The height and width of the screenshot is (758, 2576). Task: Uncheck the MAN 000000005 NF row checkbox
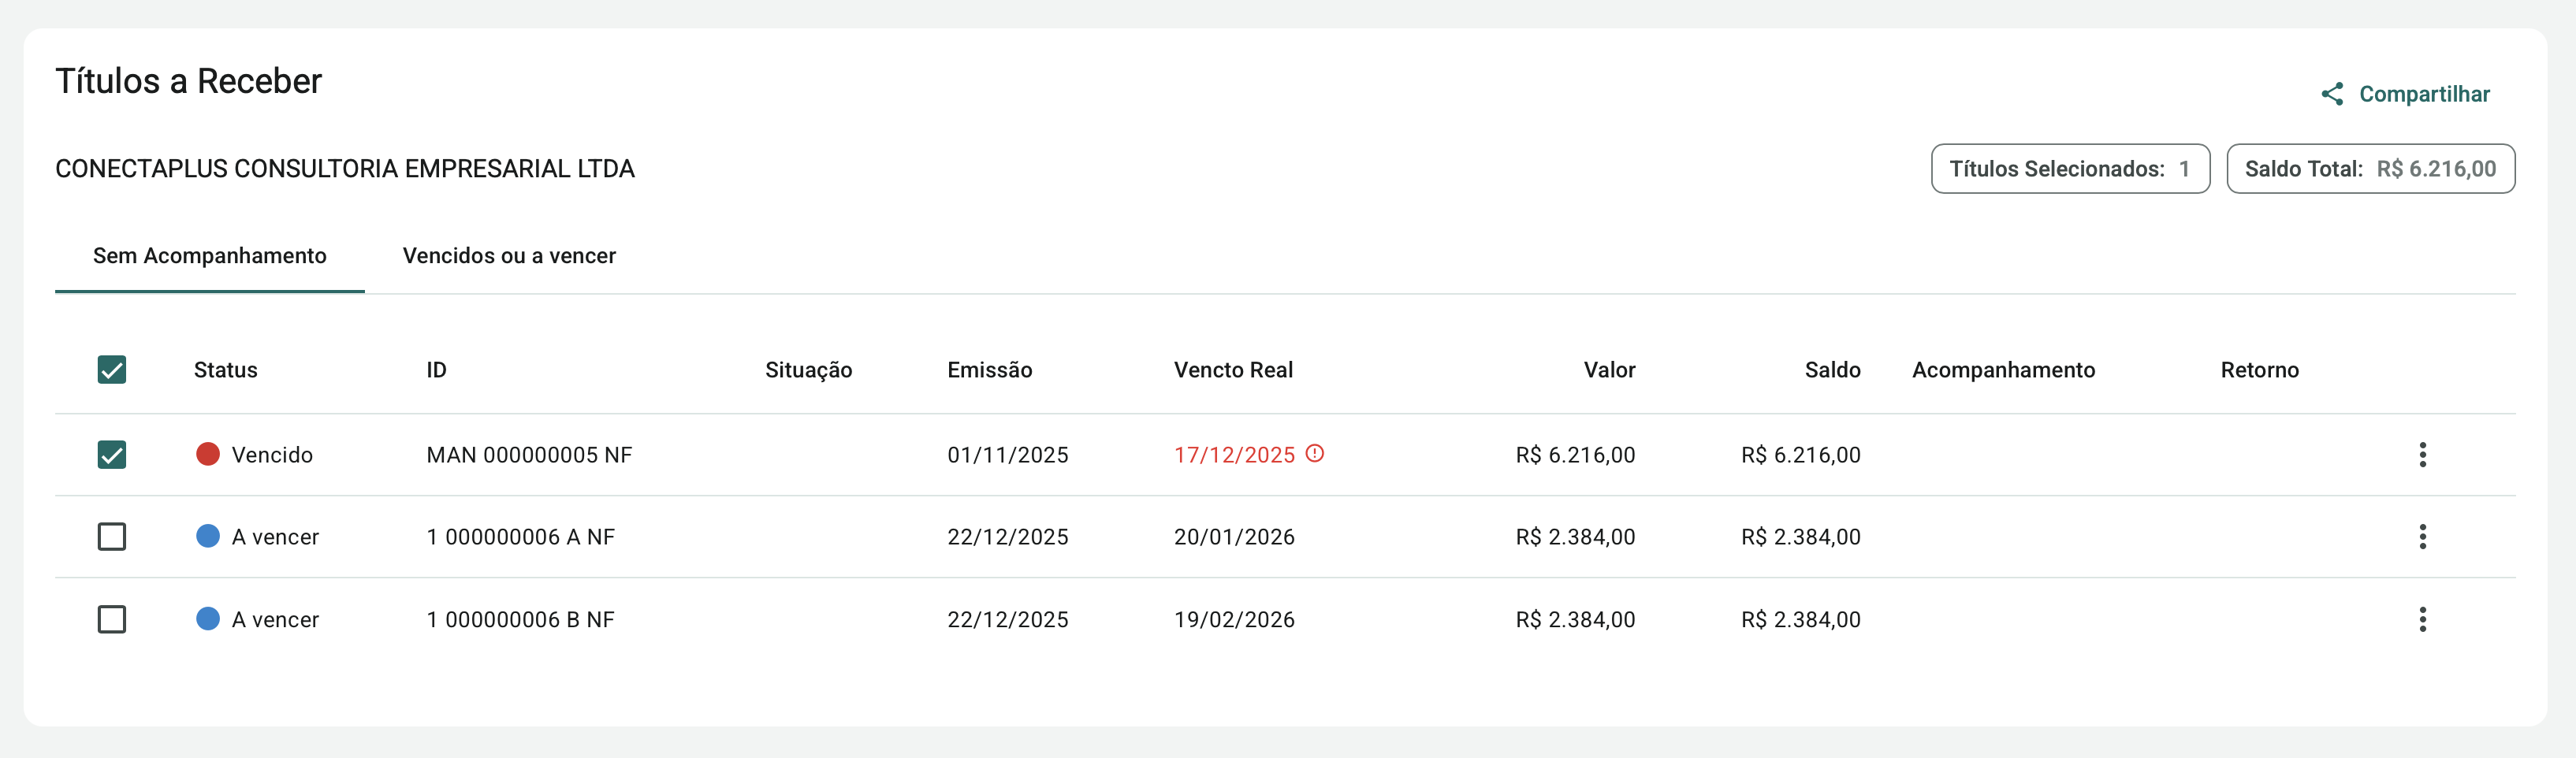(x=112, y=455)
